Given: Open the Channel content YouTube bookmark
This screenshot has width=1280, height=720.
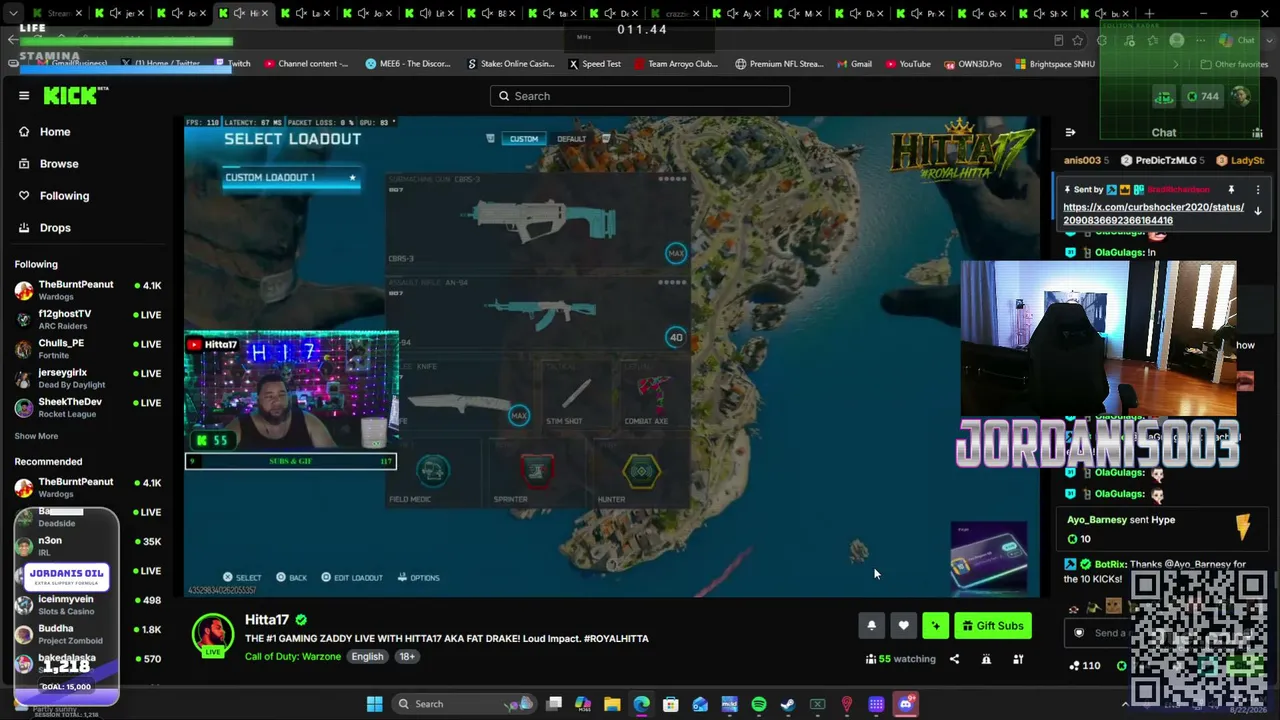Looking at the screenshot, I should point(306,64).
